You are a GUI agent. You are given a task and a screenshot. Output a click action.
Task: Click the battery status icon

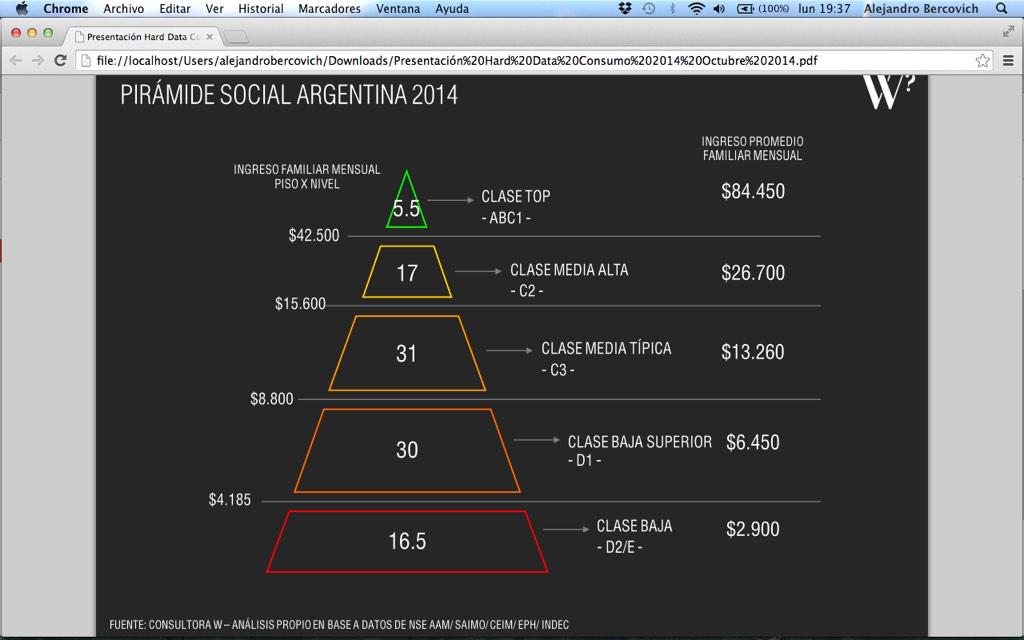[763, 8]
